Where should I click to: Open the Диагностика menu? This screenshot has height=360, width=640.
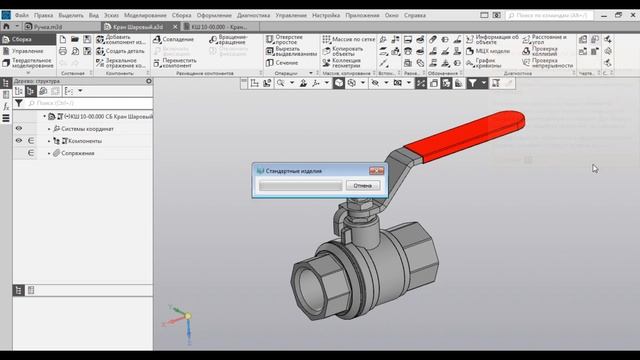pos(253,16)
